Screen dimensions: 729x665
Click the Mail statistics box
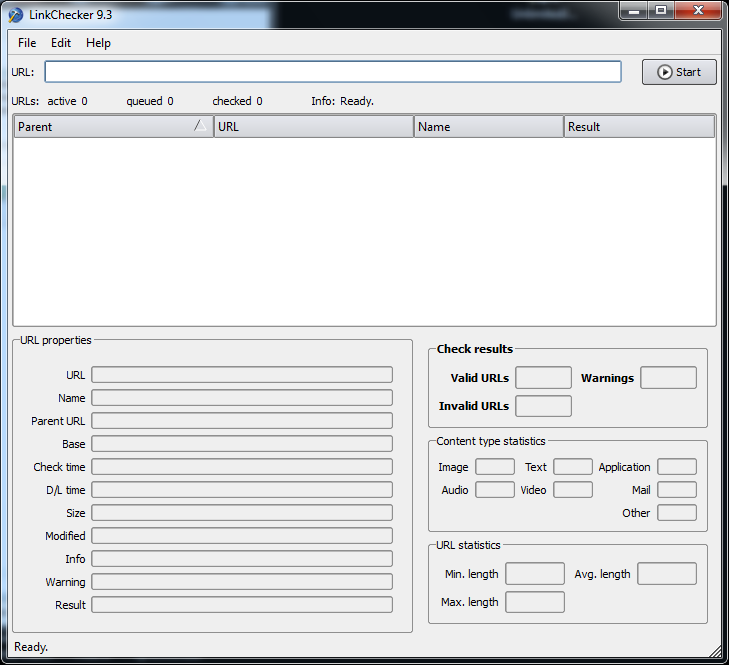[677, 490]
